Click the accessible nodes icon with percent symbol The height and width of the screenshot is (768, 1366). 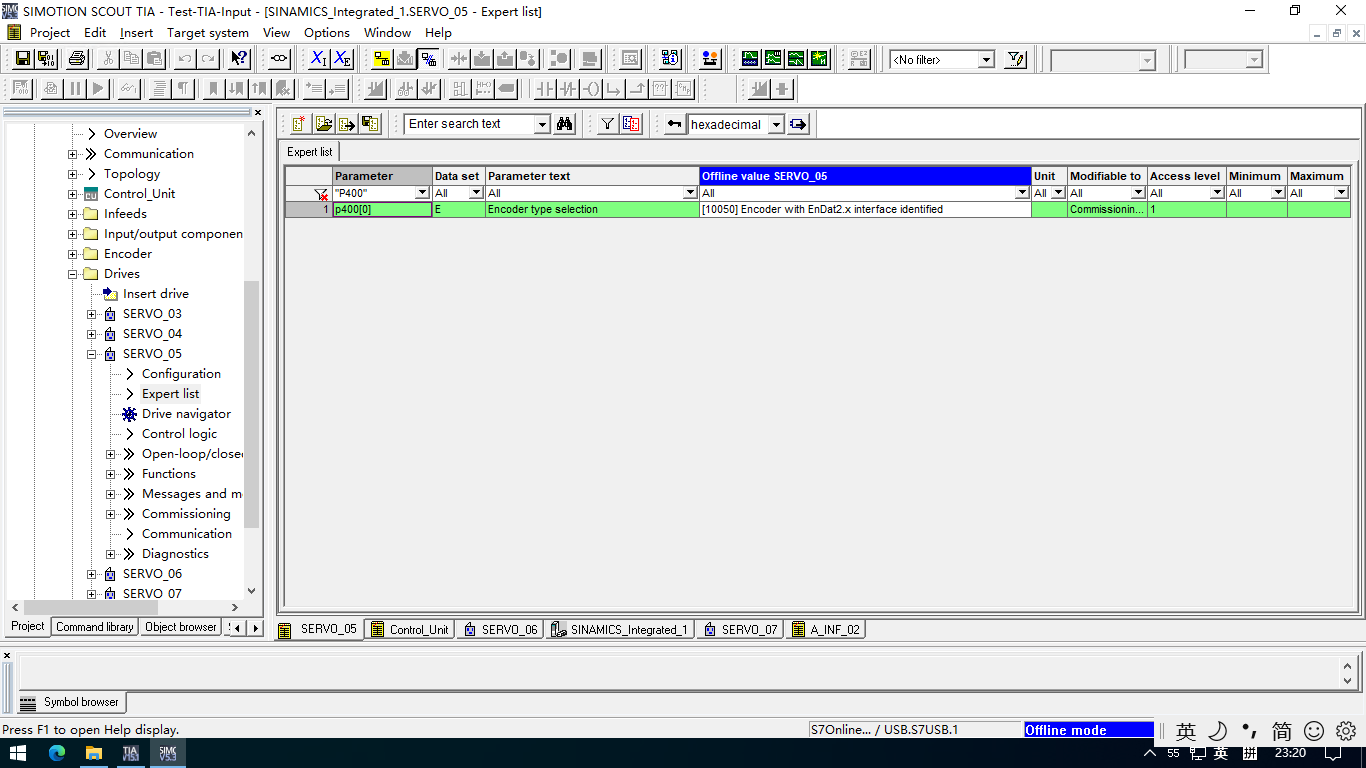click(x=428, y=59)
